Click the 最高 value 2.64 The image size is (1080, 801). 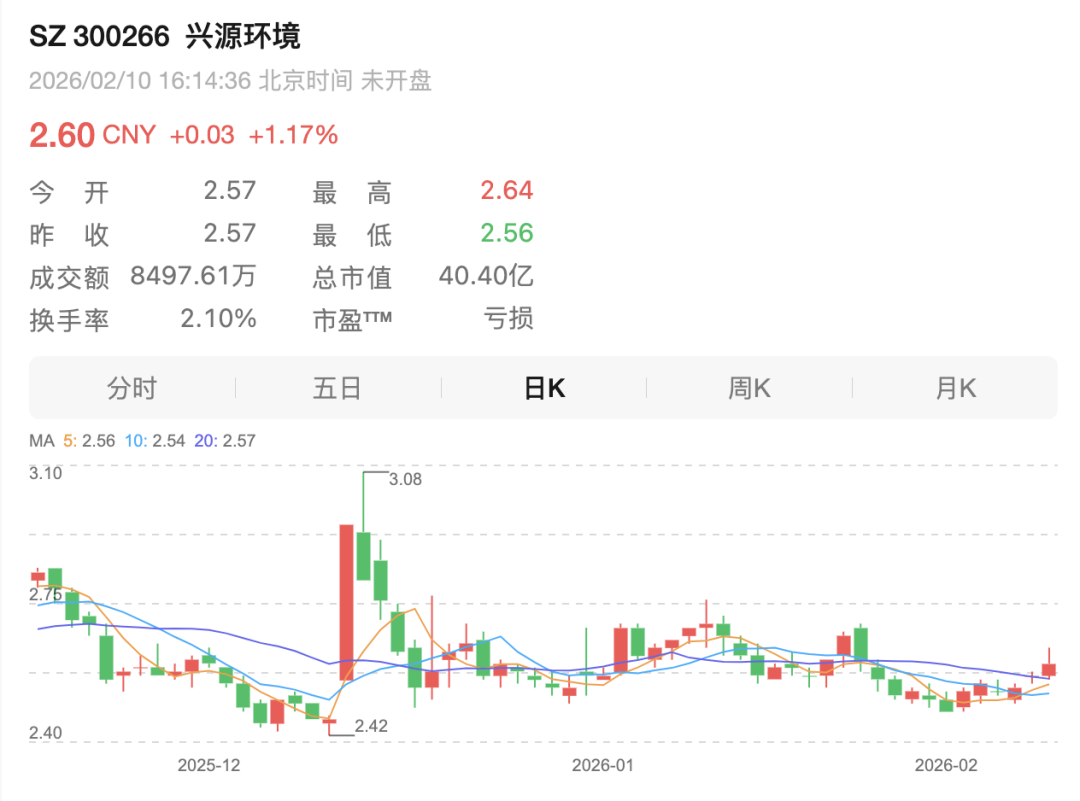[x=506, y=190]
